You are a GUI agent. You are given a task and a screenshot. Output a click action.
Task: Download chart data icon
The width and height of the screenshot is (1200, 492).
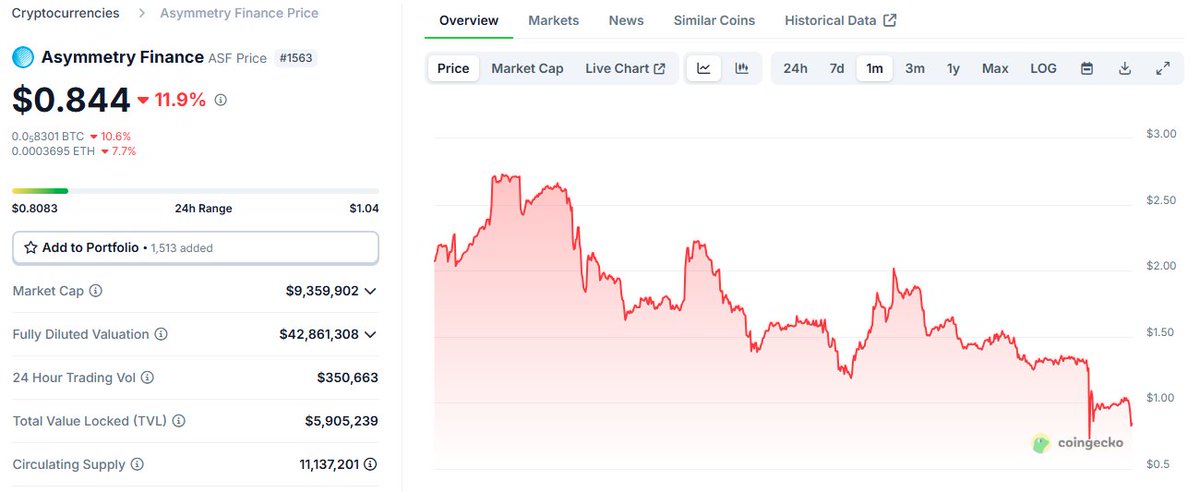1125,68
